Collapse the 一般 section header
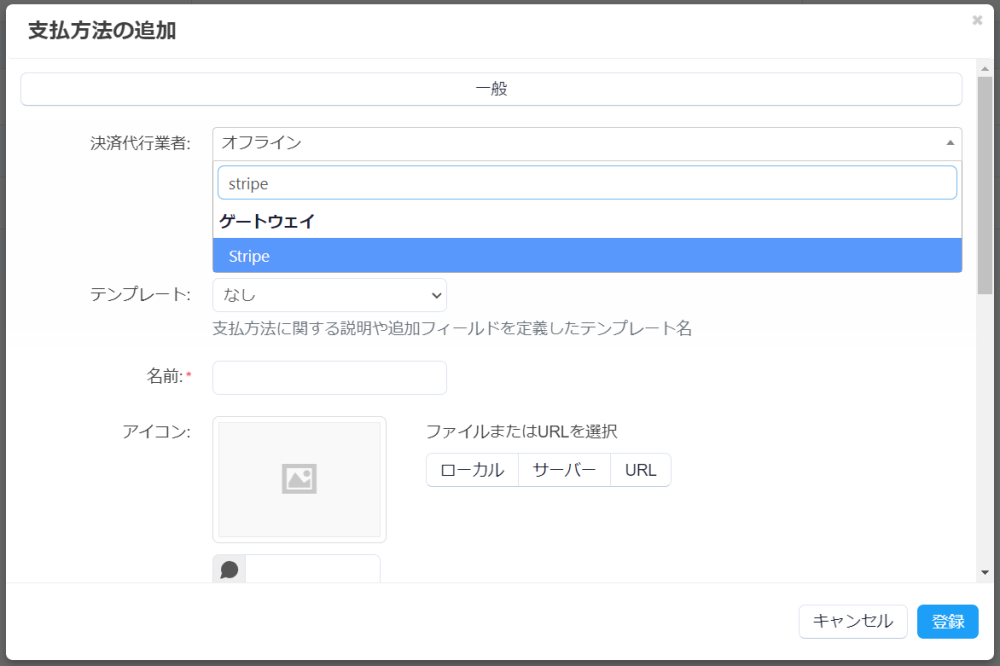This screenshot has height=666, width=1000. (491, 89)
